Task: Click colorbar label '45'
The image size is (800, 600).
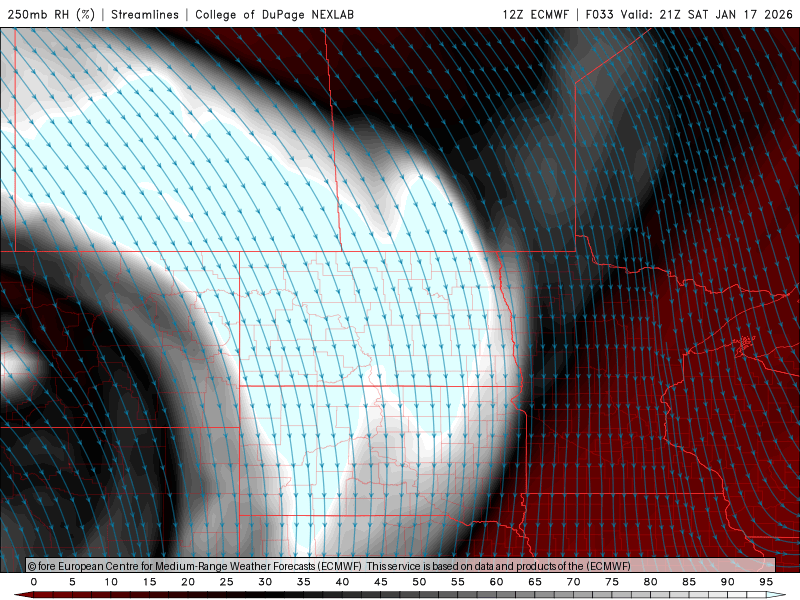Action: pos(381,582)
